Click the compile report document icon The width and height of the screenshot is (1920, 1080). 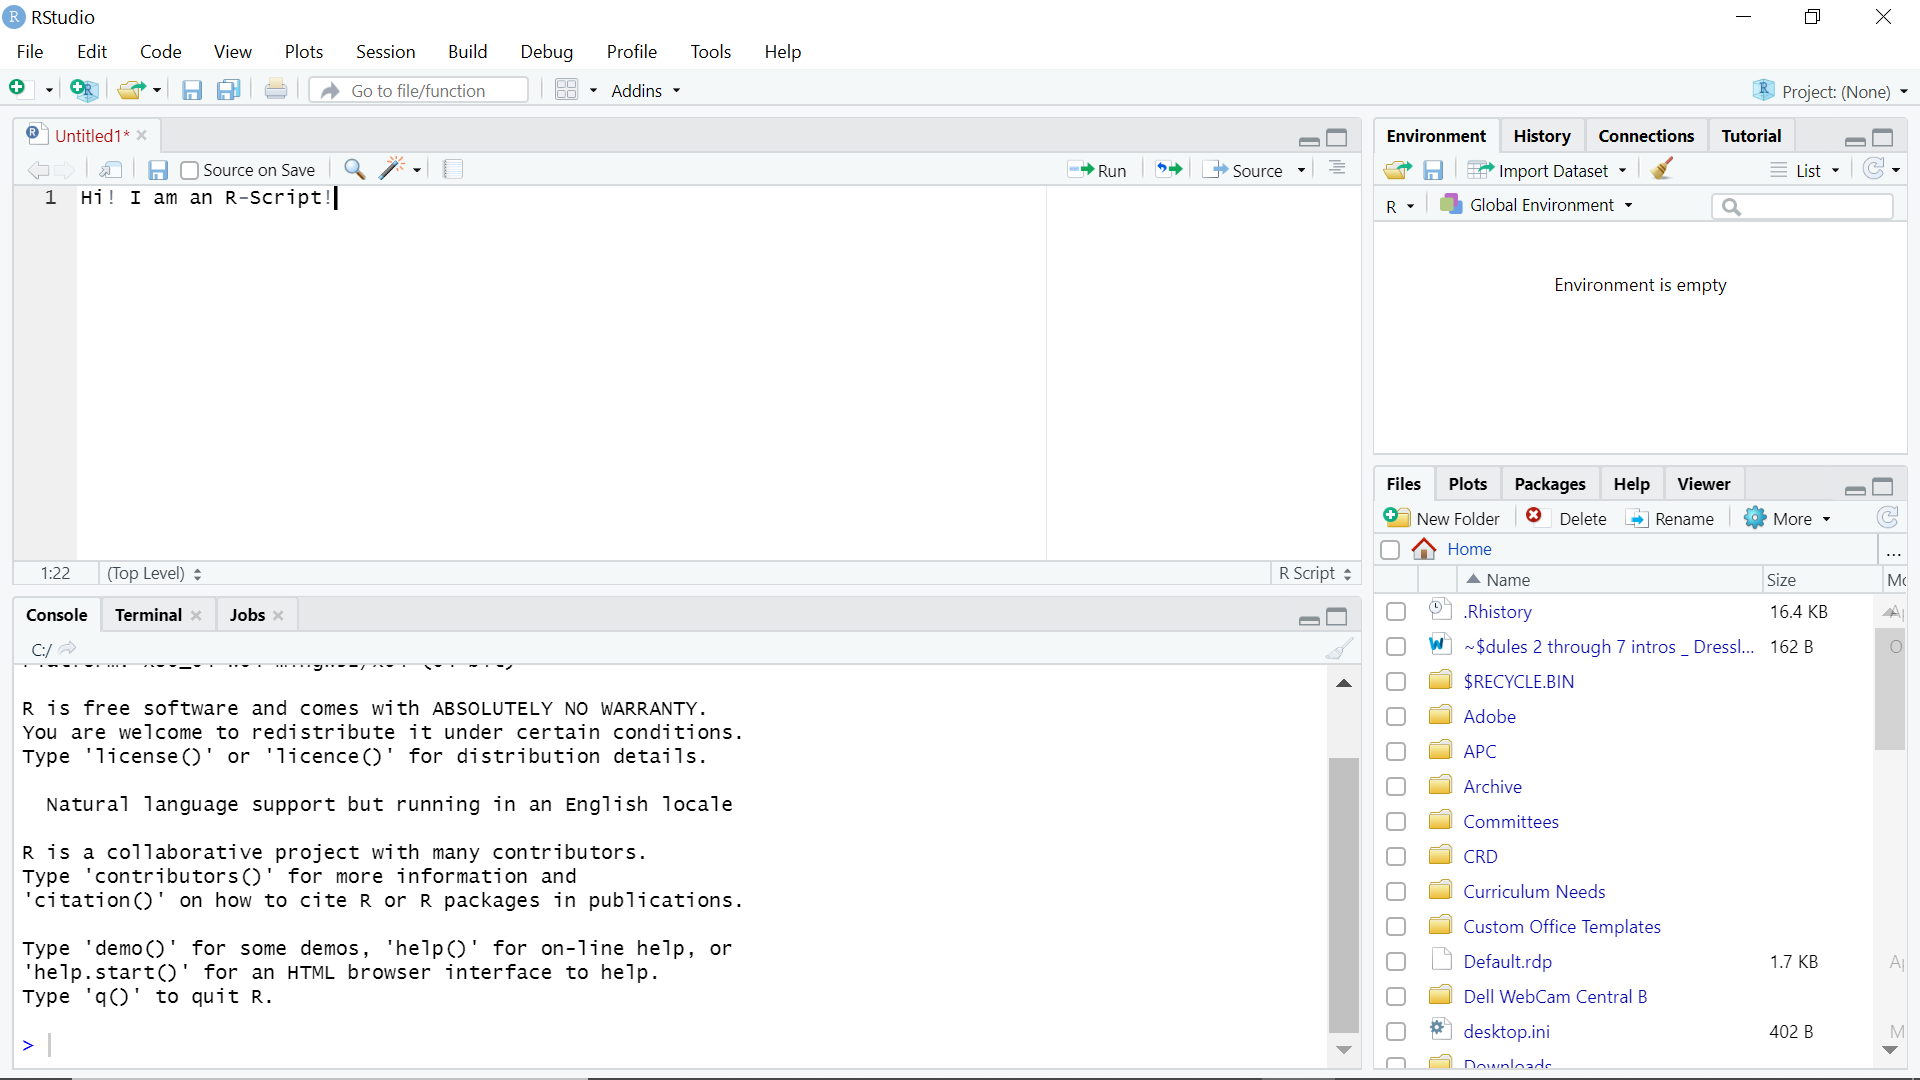click(x=452, y=169)
